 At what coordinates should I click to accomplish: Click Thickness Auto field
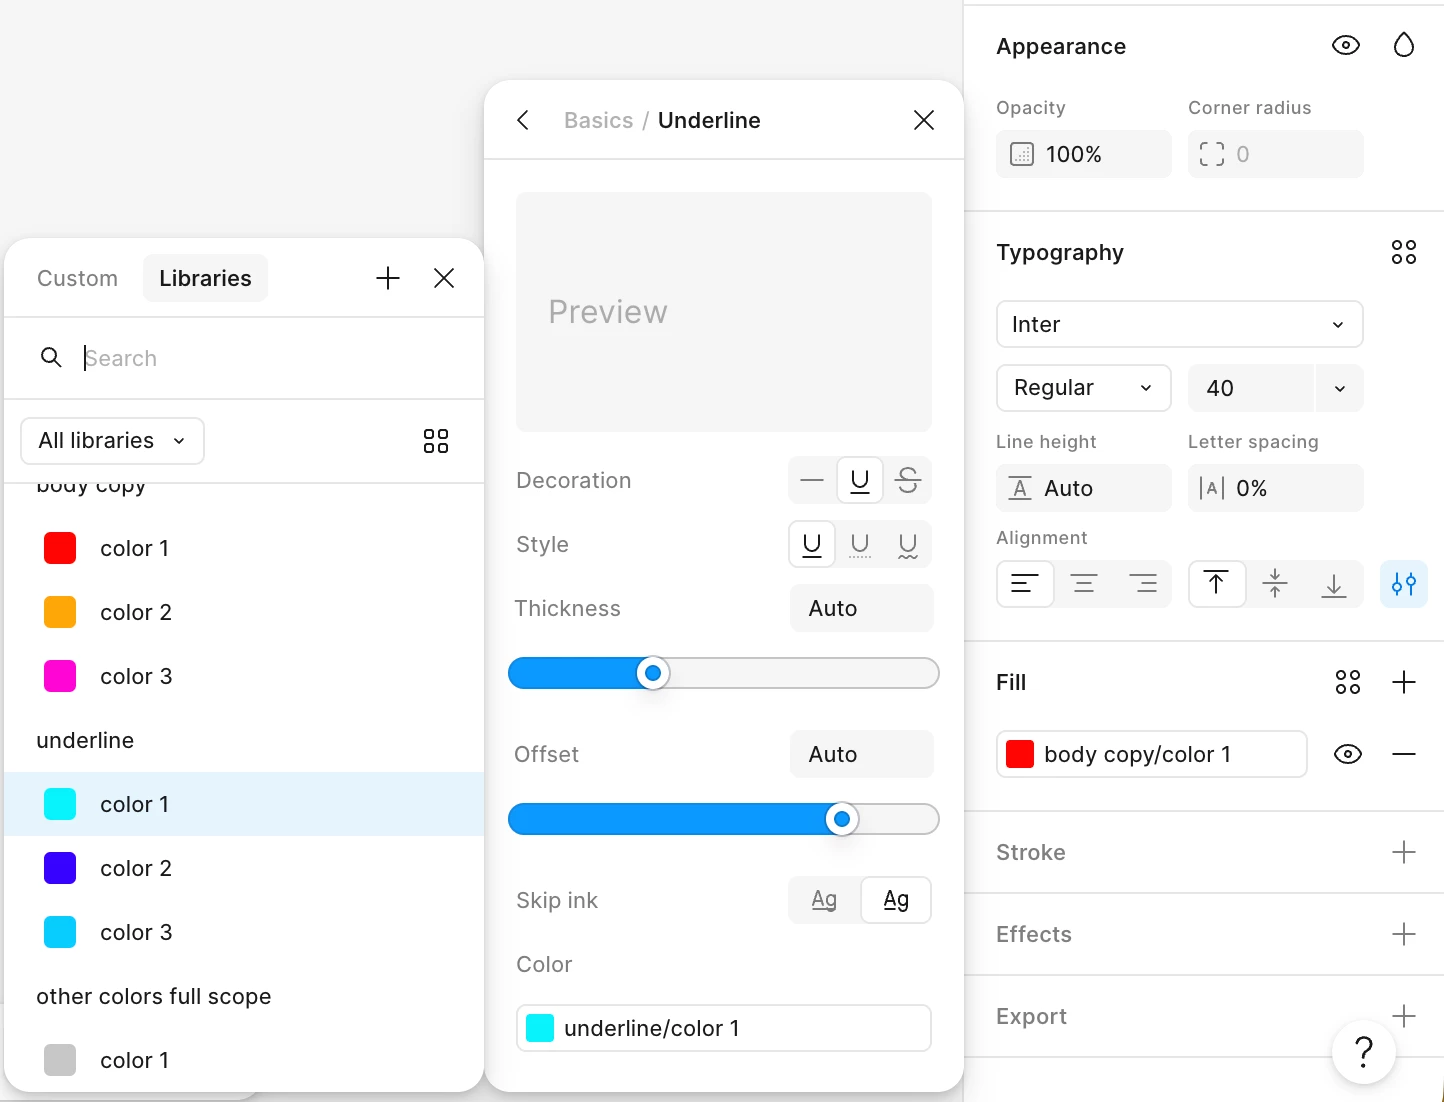tap(861, 608)
